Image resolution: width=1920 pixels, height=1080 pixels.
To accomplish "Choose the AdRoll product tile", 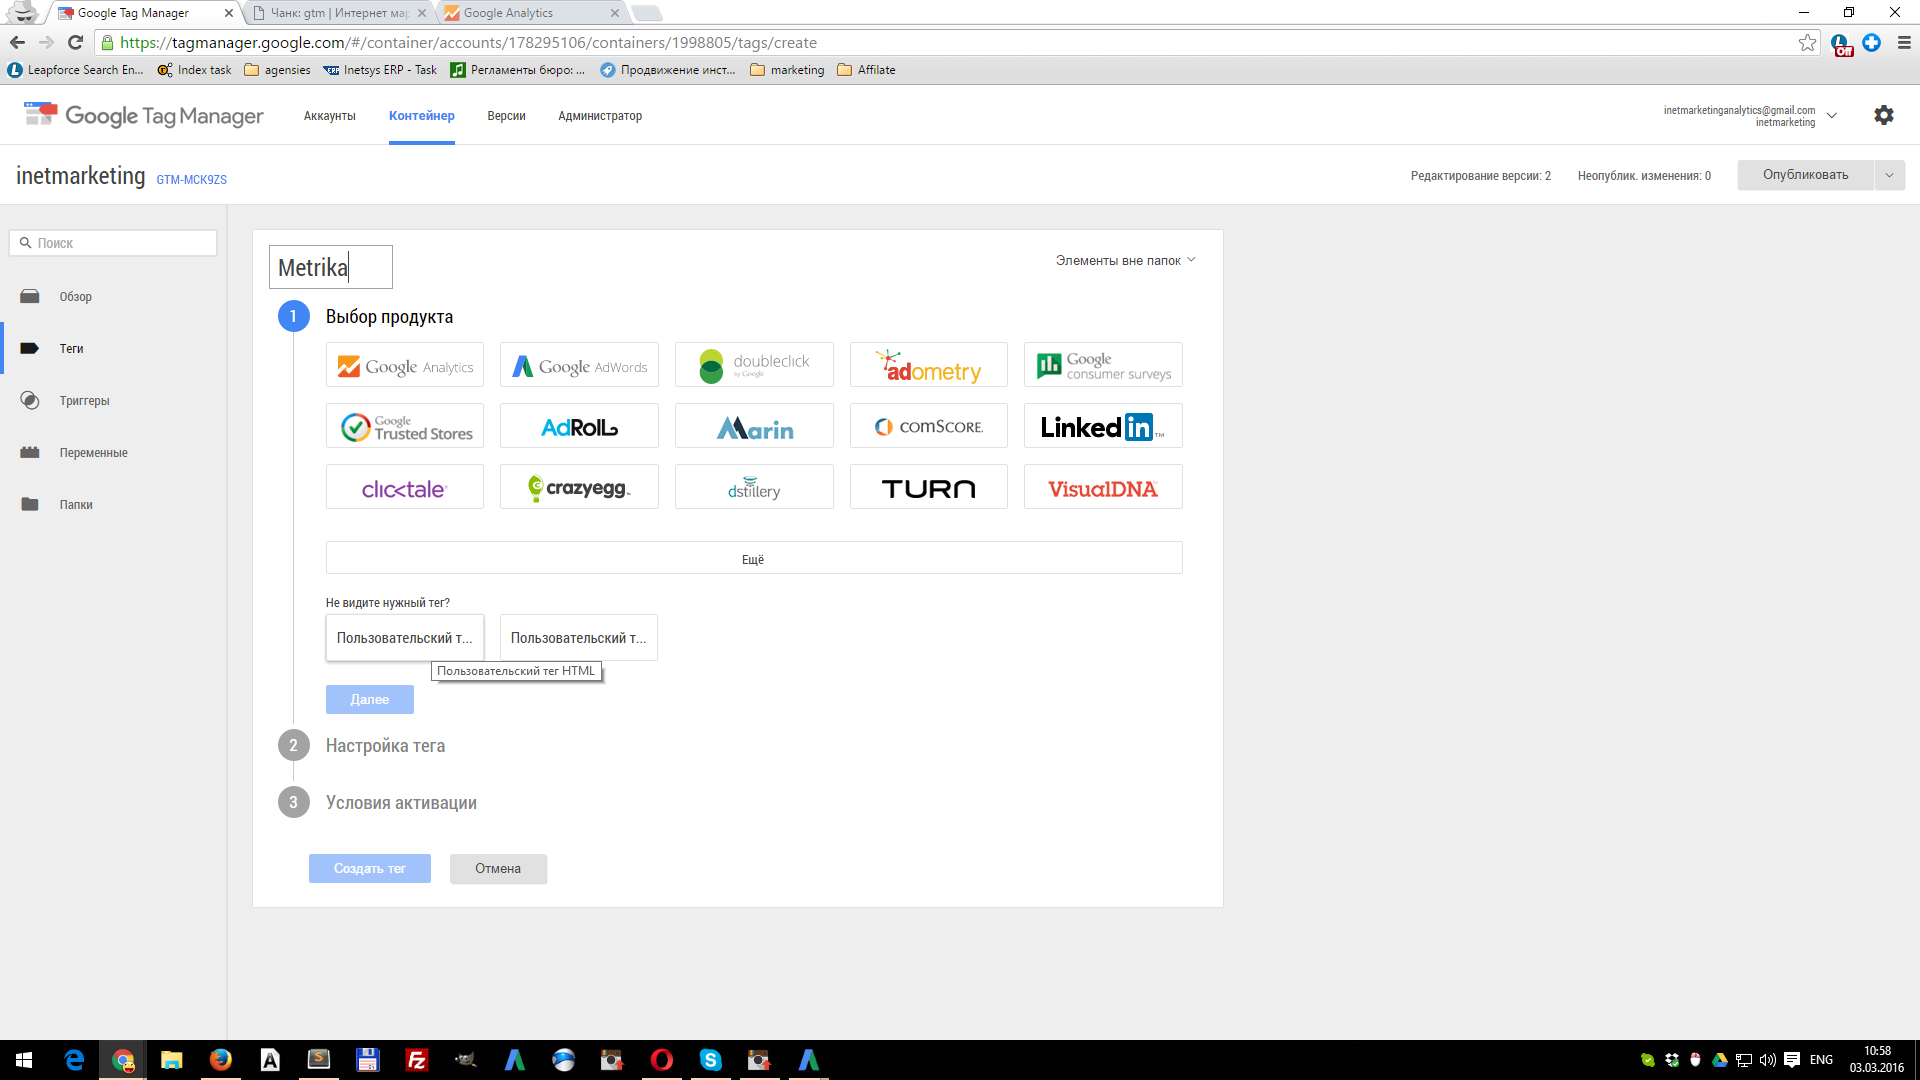I will click(x=579, y=426).
